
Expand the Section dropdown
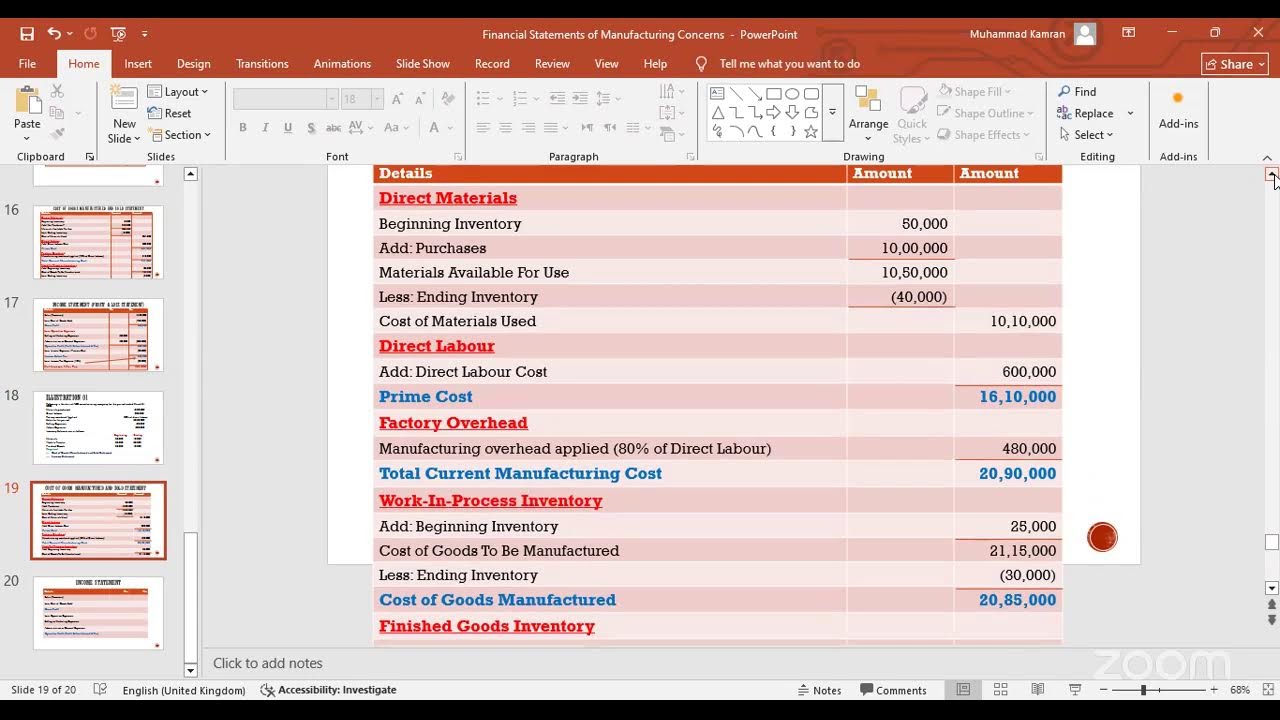[180, 135]
